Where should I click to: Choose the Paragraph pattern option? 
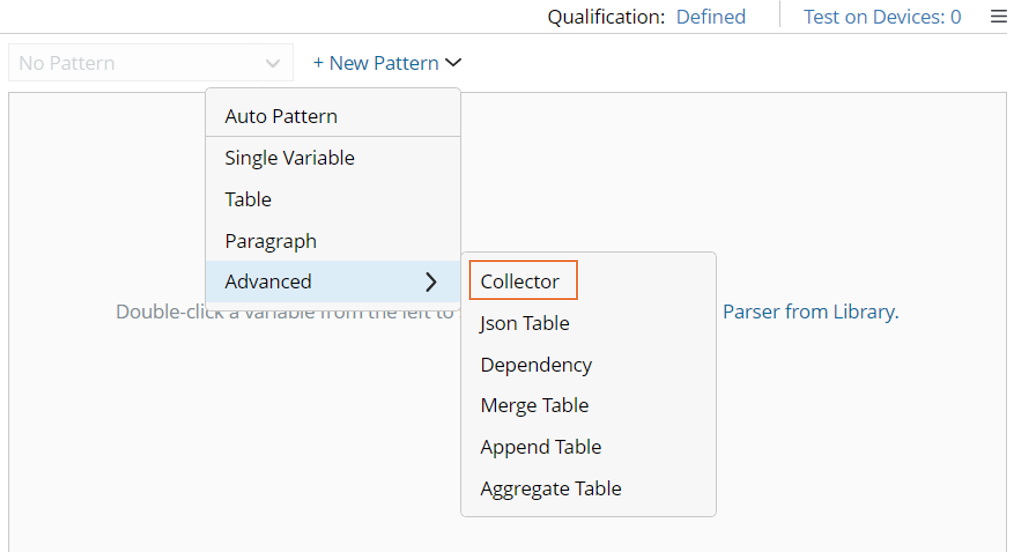pyautogui.click(x=270, y=241)
